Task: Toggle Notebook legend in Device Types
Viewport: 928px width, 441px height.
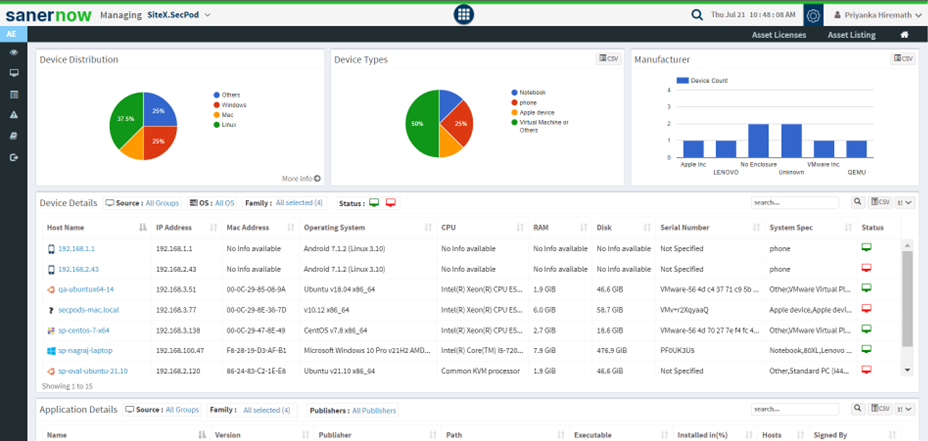Action: tap(529, 93)
